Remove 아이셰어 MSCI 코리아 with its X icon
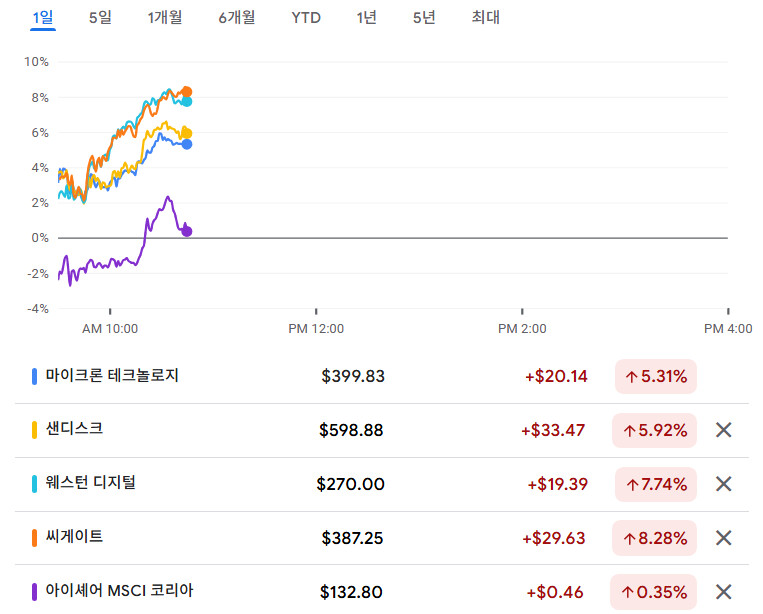 (724, 592)
